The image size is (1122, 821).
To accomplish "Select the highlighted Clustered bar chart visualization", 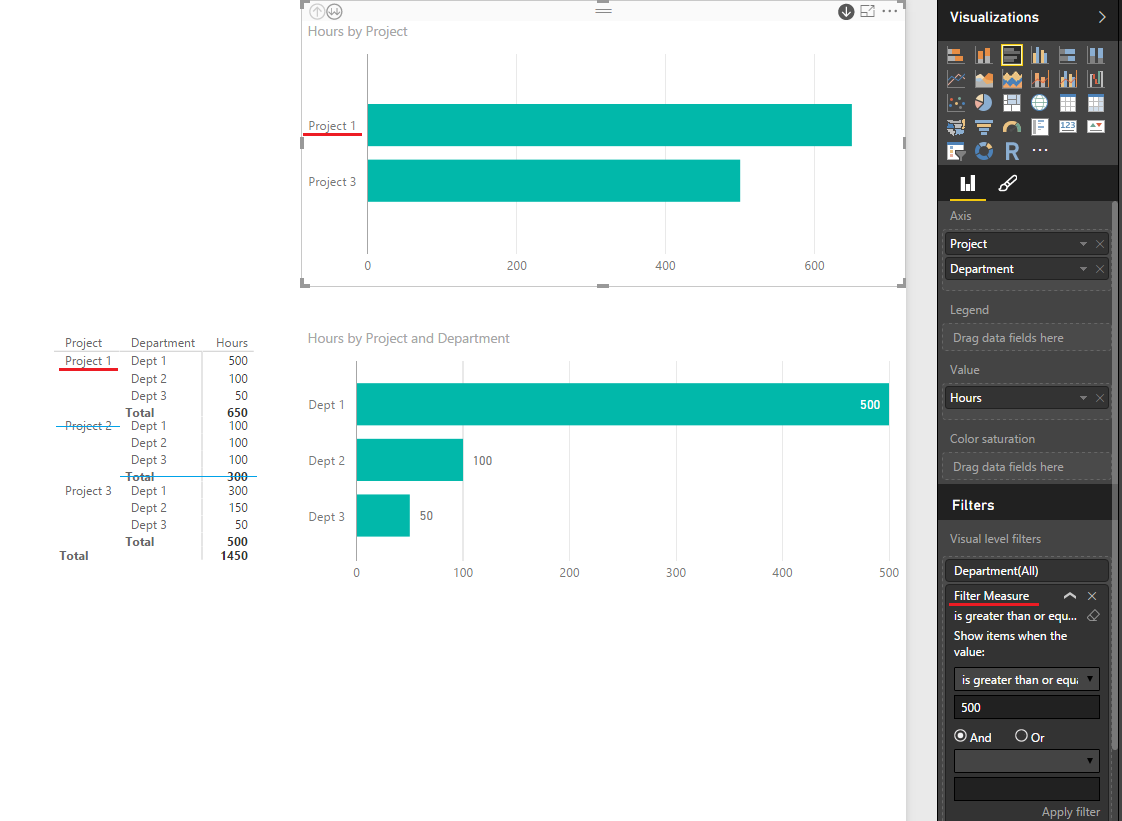I will [x=1012, y=55].
